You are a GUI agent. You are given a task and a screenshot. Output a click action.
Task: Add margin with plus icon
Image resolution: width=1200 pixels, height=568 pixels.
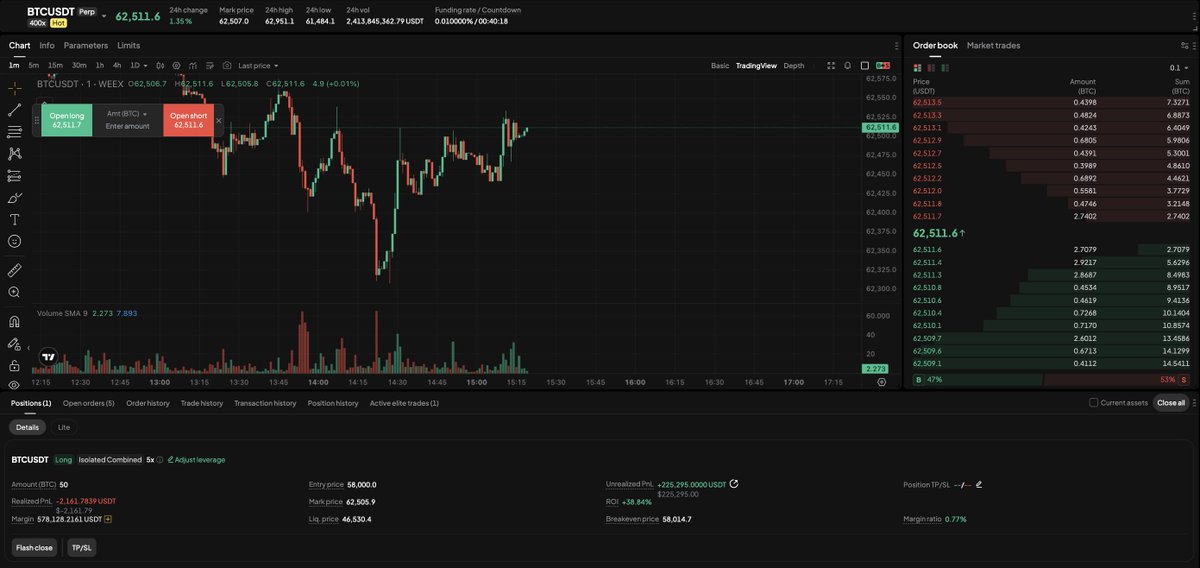(x=108, y=519)
